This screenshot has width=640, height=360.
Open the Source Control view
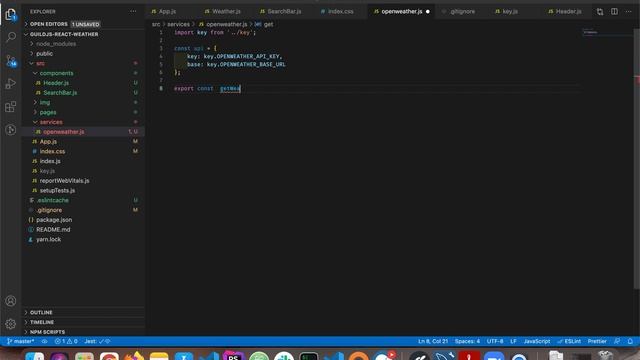[x=11, y=61]
